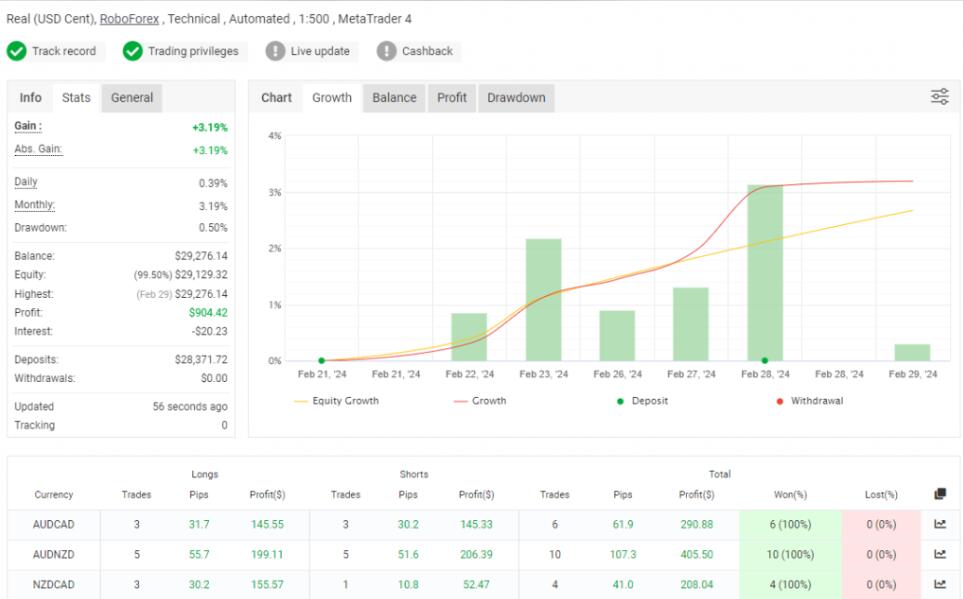
Task: Show the Drawdown chart tab
Action: click(516, 98)
